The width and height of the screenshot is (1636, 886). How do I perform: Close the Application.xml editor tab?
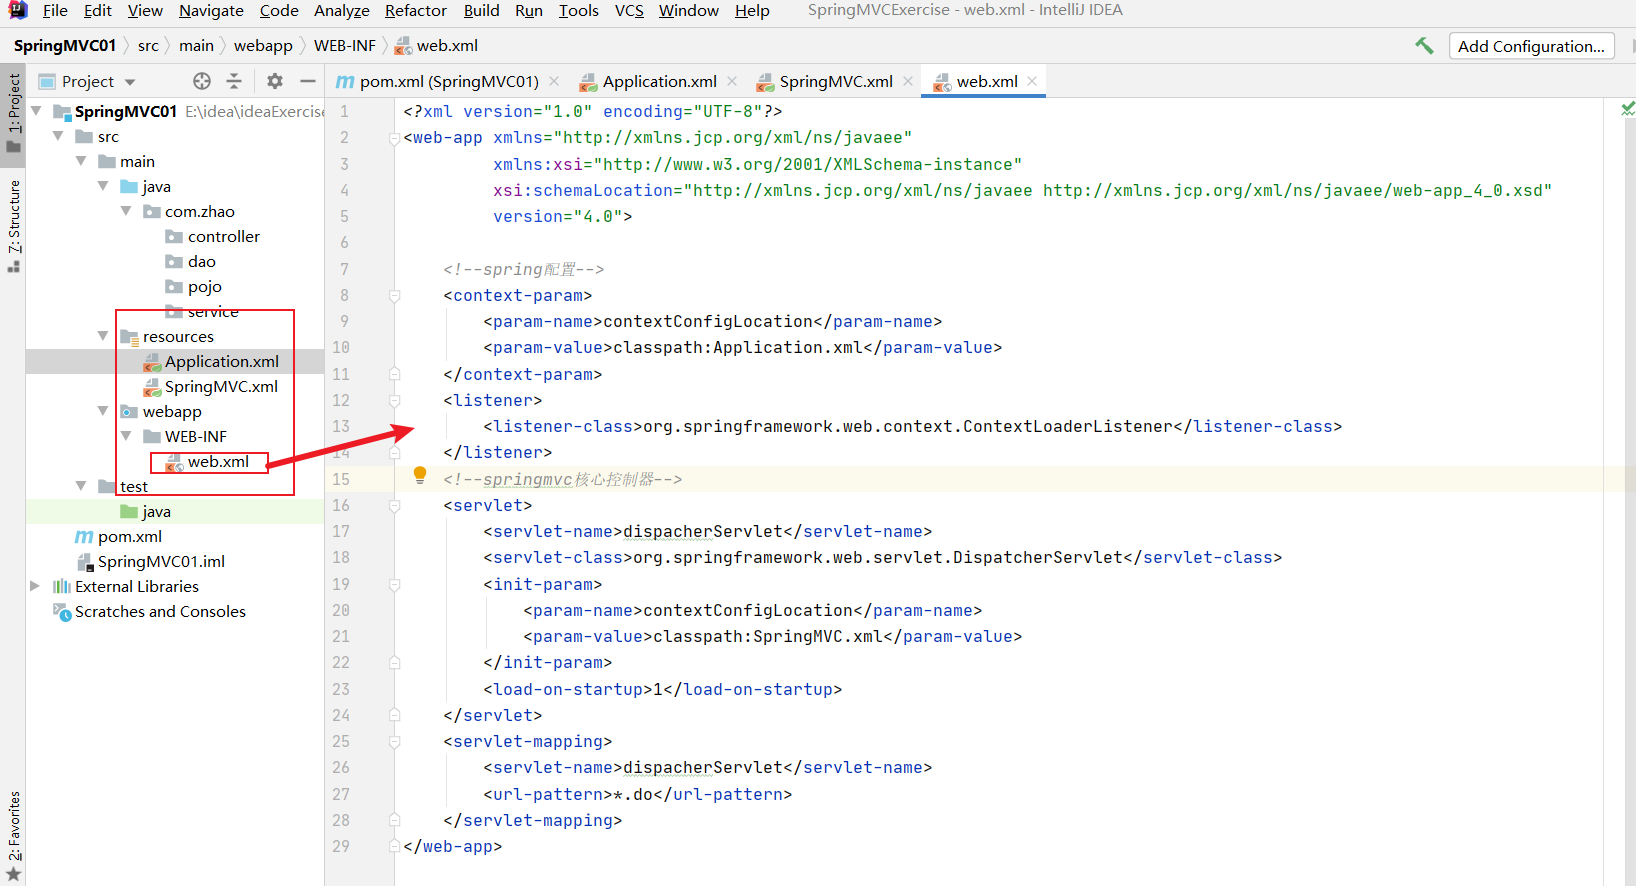(x=732, y=81)
